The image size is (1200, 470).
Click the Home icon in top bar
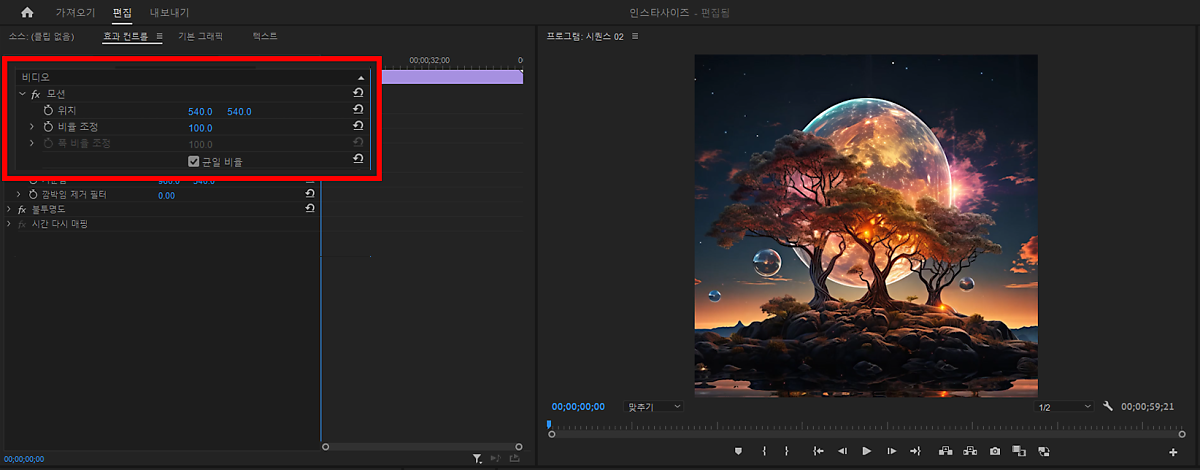[x=27, y=13]
